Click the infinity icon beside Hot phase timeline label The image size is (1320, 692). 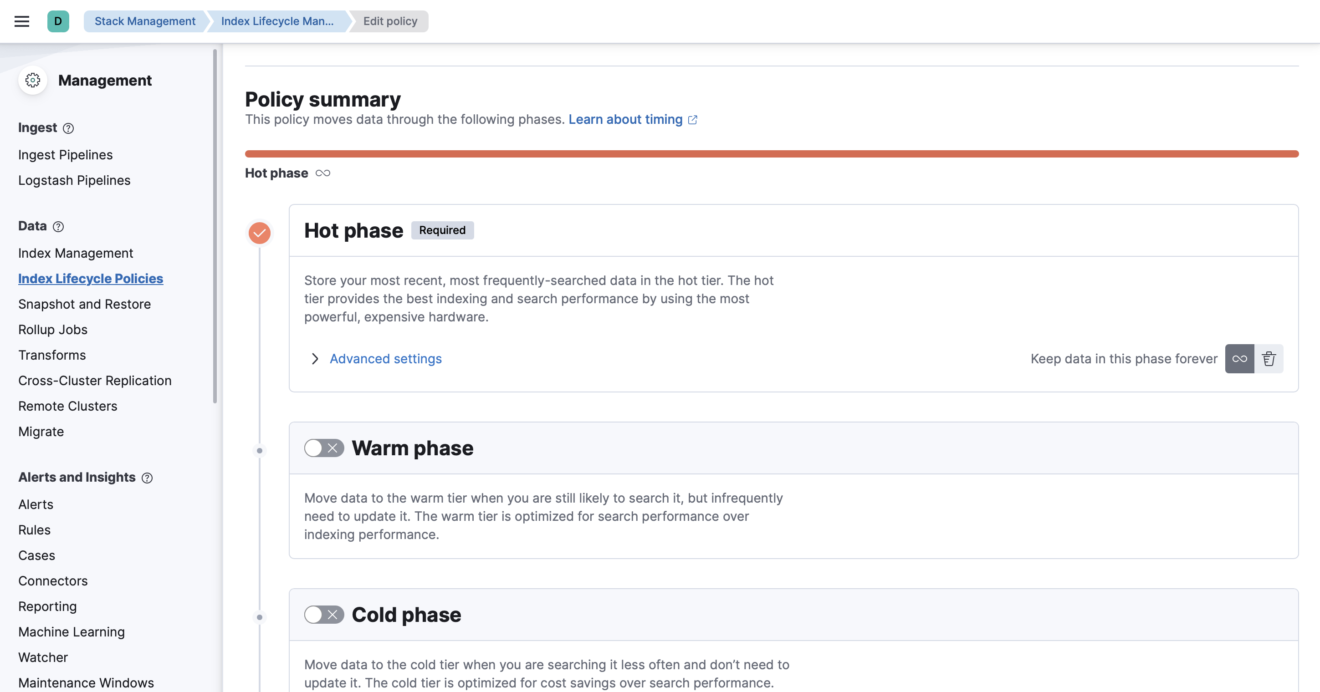pyautogui.click(x=322, y=172)
